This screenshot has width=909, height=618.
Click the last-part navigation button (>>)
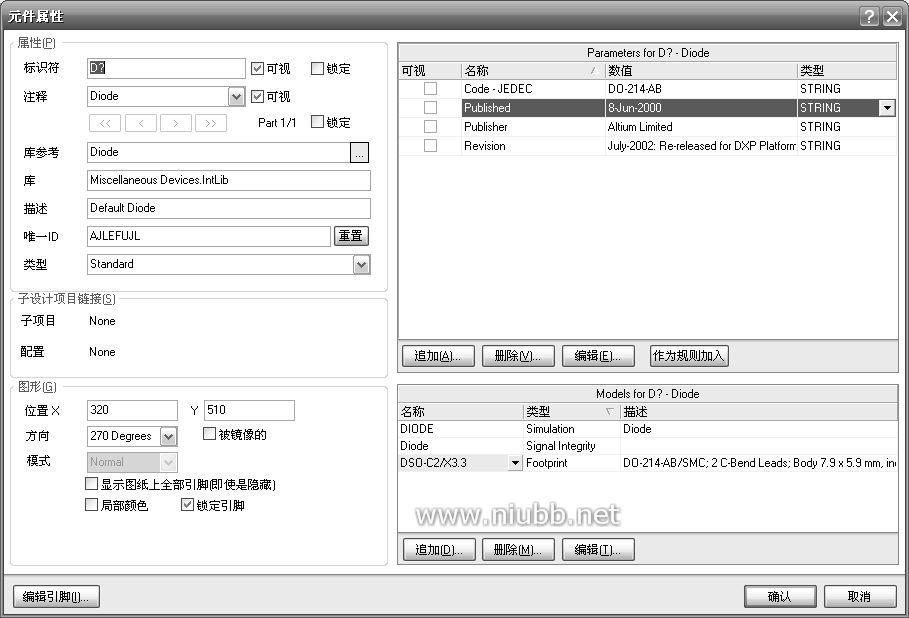(210, 123)
